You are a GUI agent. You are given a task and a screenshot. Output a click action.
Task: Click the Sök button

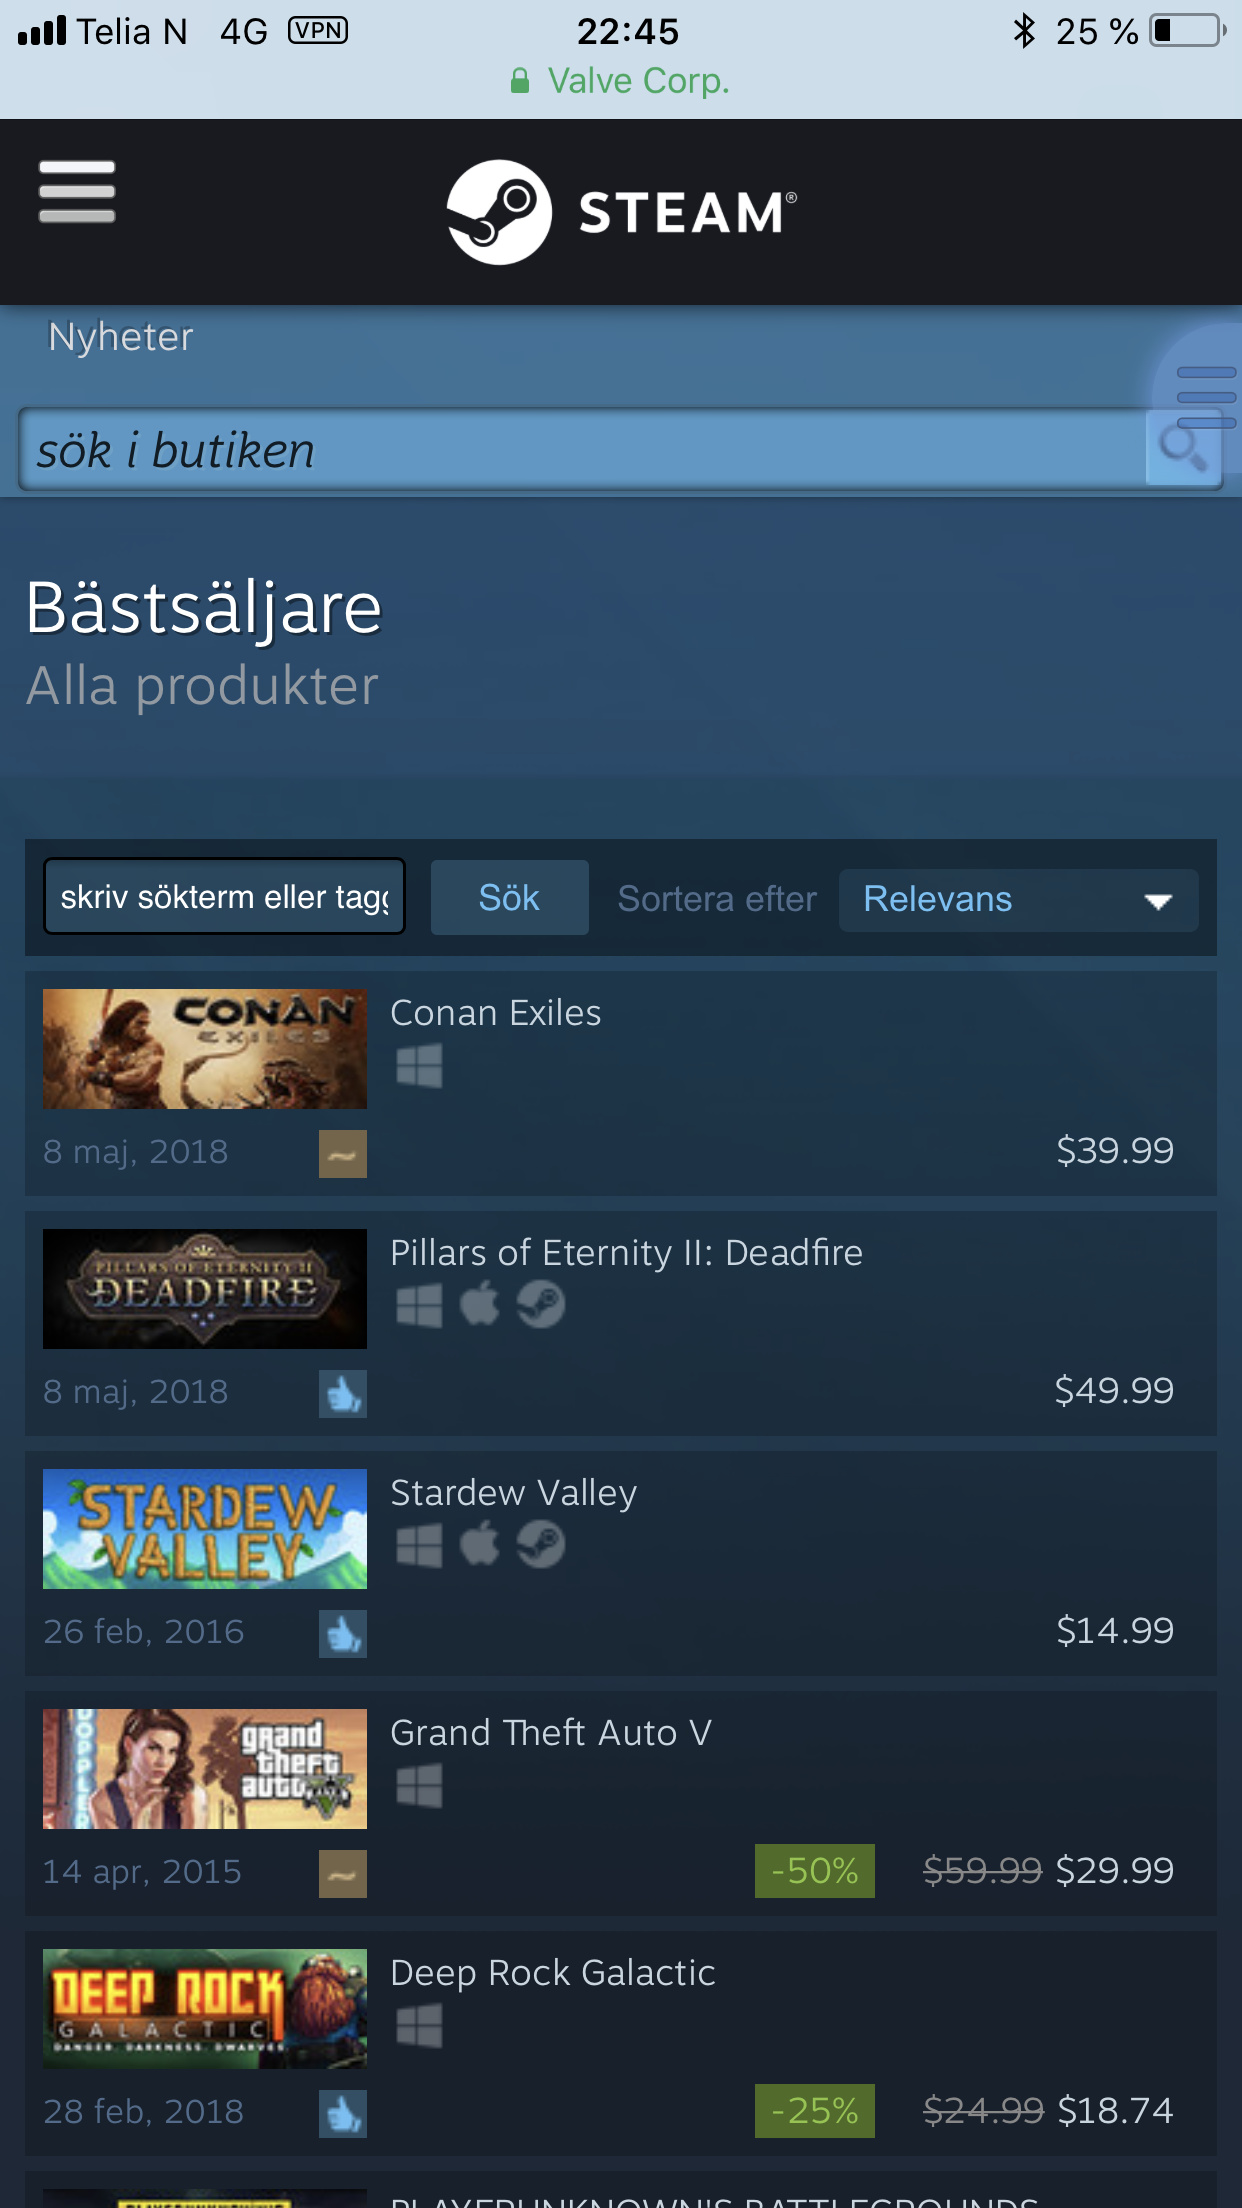[509, 898]
